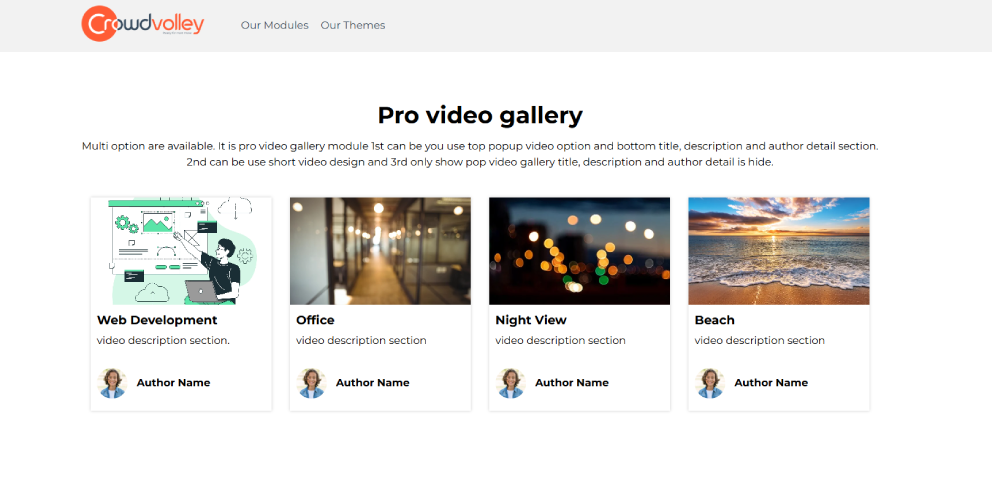Click author avatar on Beach card

tap(709, 383)
